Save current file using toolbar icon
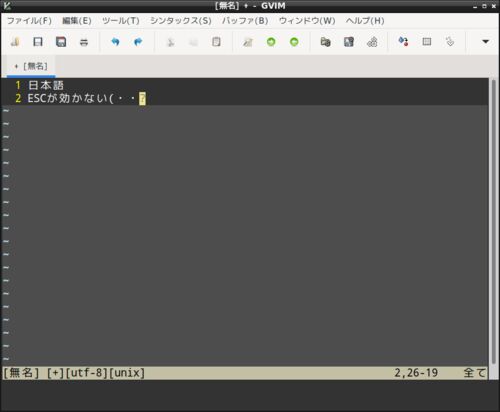This screenshot has width=500, height=412. [38, 42]
